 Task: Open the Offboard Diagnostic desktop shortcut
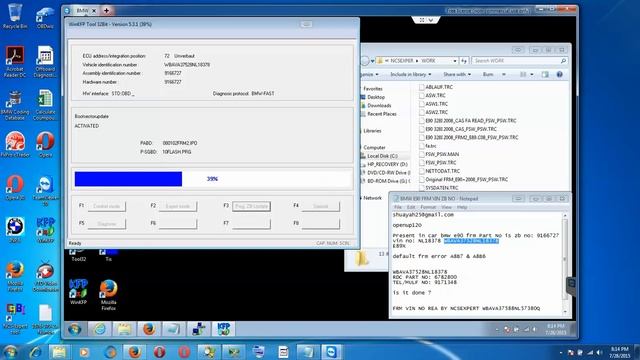click(x=45, y=61)
